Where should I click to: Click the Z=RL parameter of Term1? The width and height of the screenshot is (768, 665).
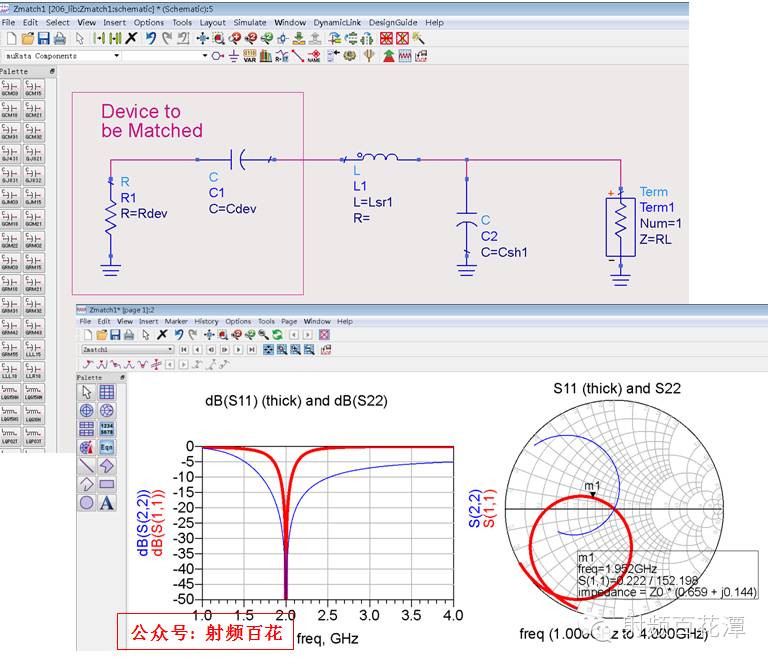[655, 239]
